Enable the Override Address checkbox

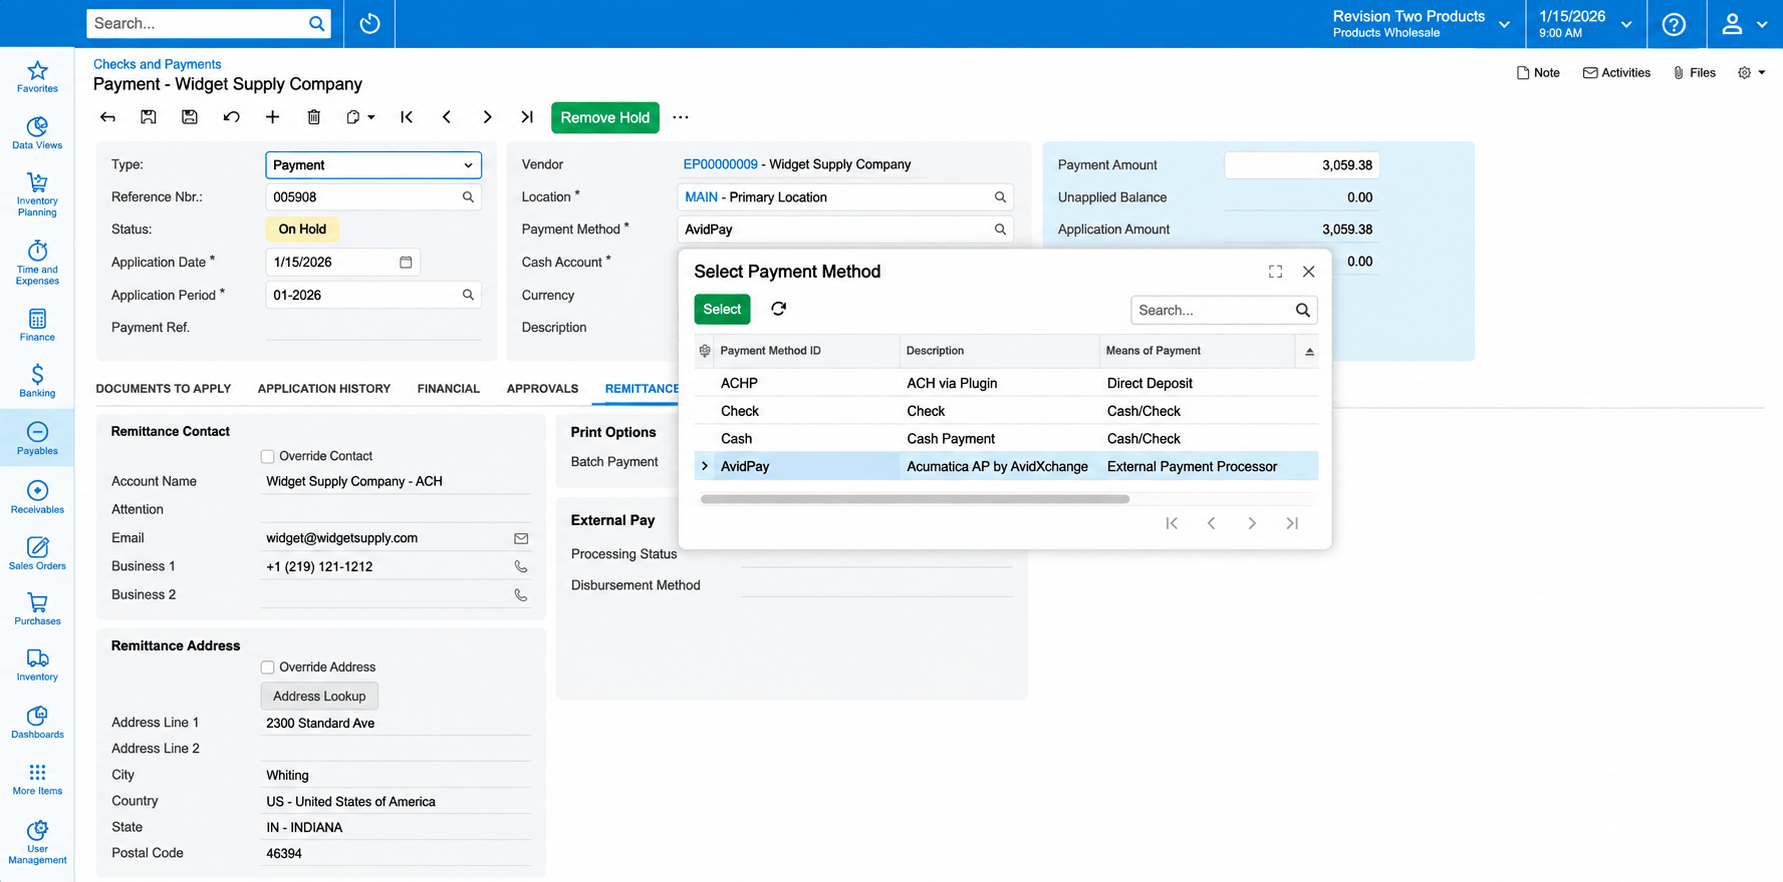[x=267, y=668]
